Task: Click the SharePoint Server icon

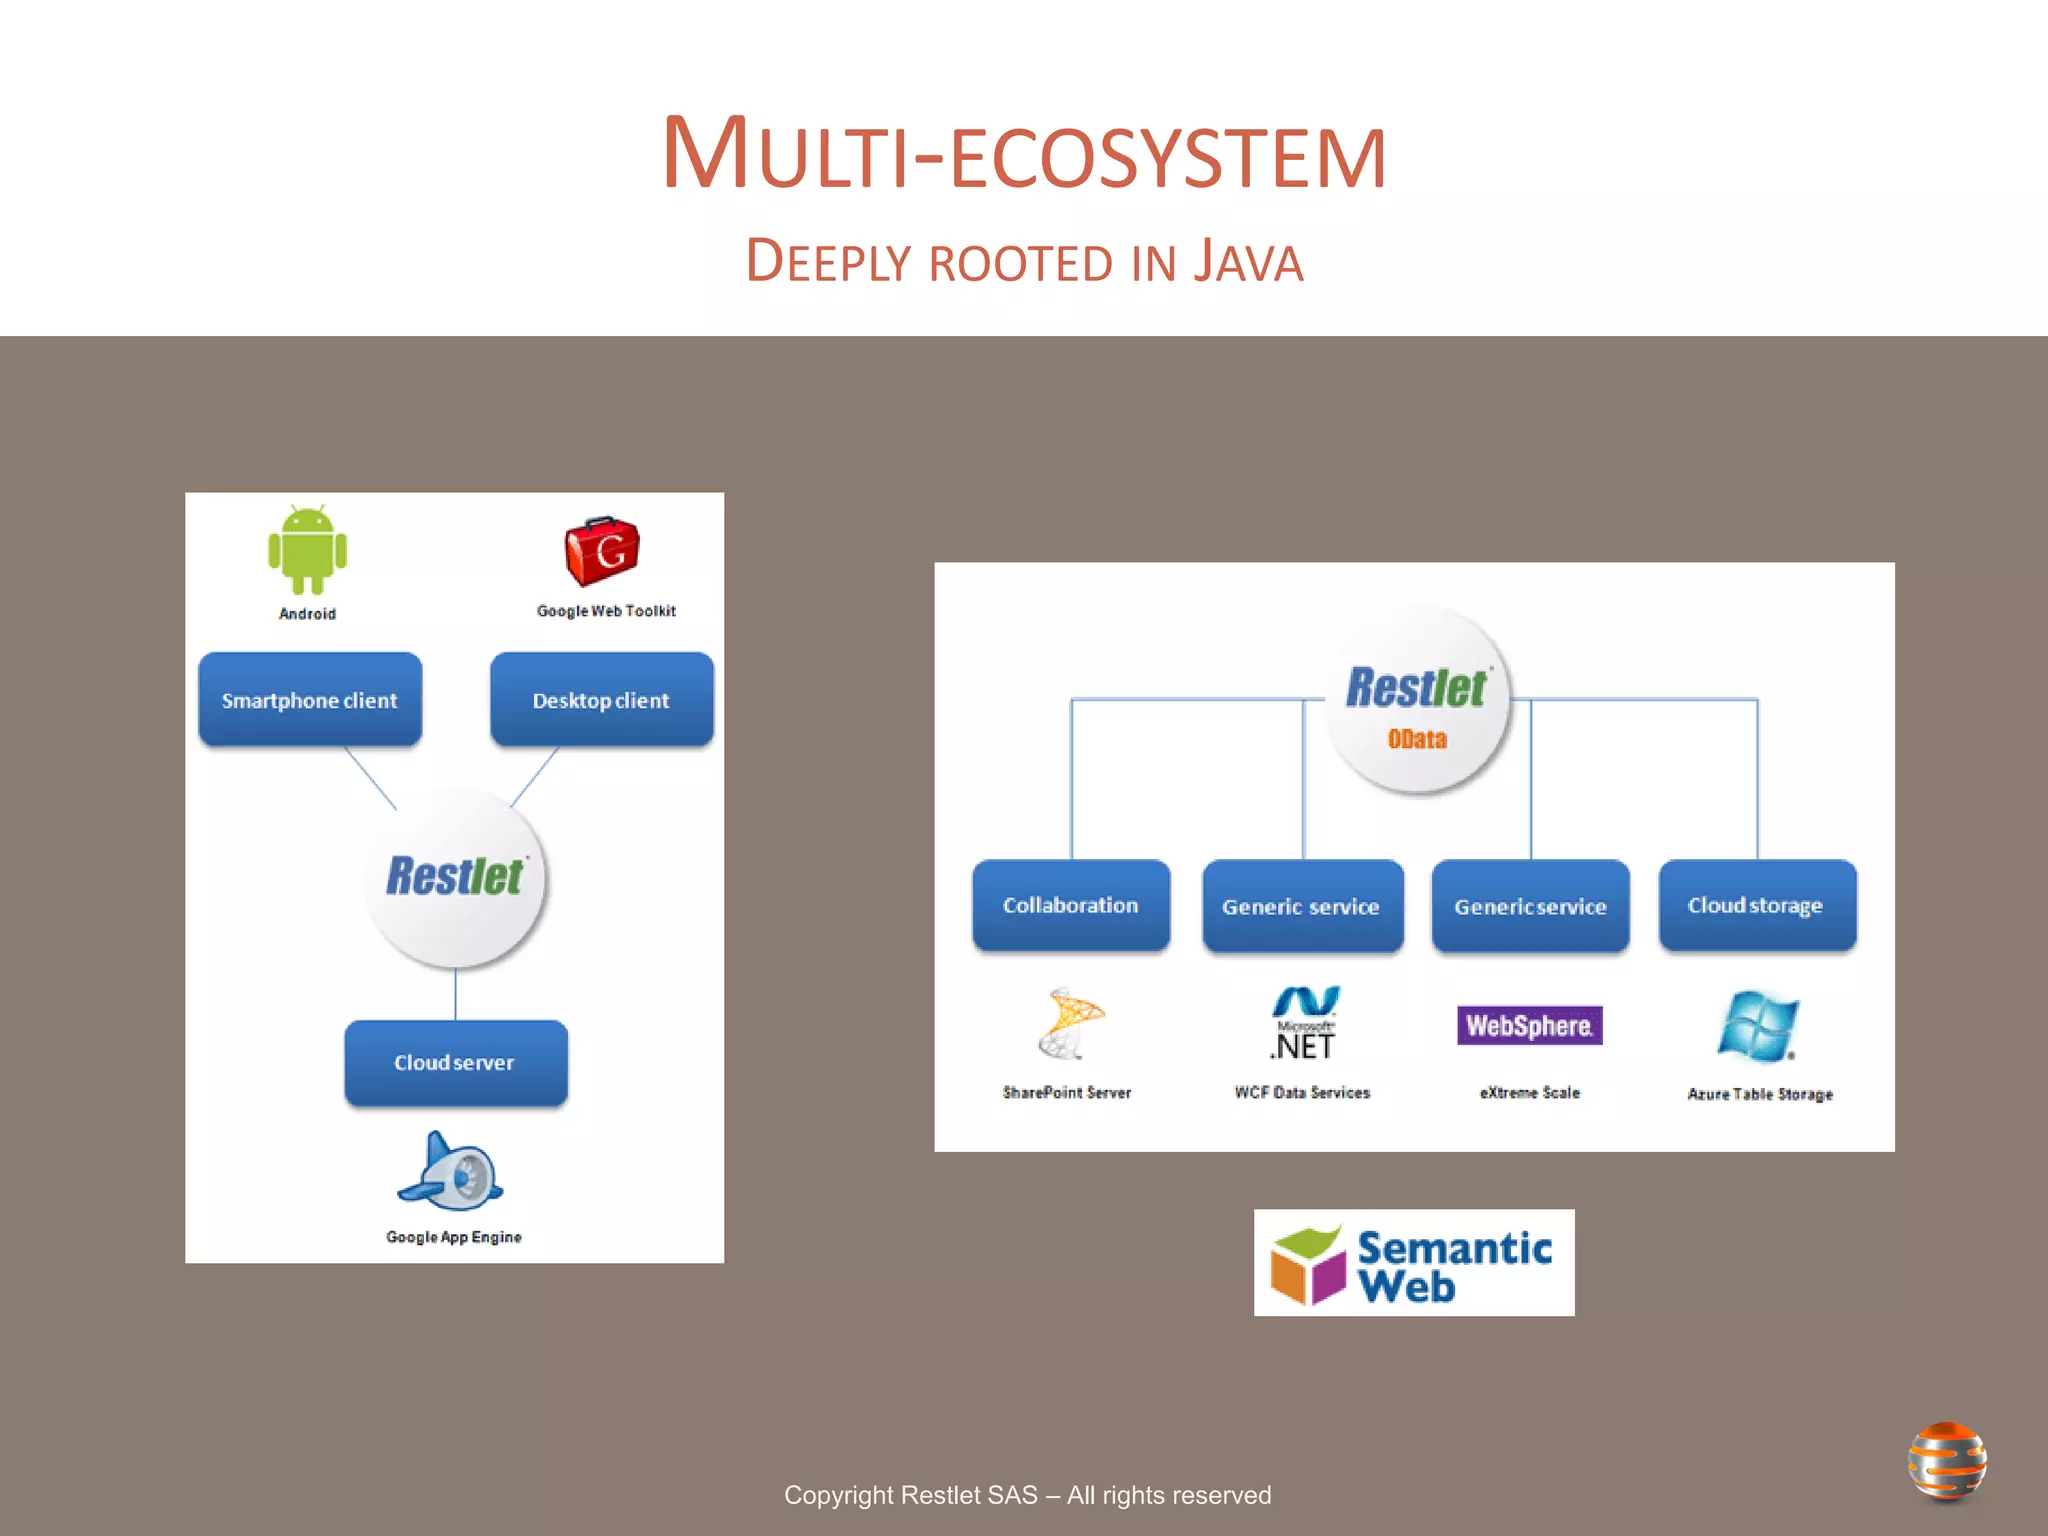Action: click(x=1070, y=1023)
